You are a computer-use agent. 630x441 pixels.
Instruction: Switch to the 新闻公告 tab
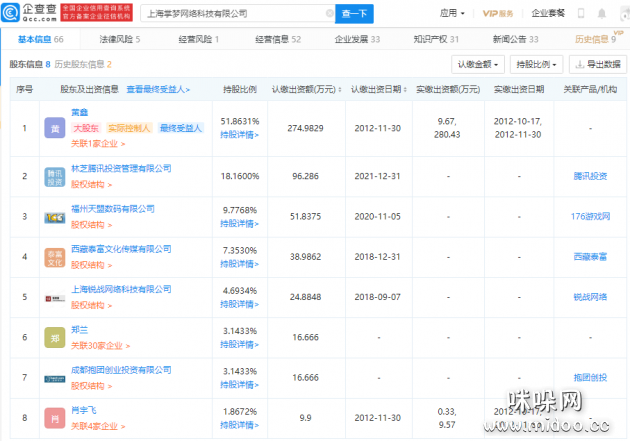click(515, 39)
